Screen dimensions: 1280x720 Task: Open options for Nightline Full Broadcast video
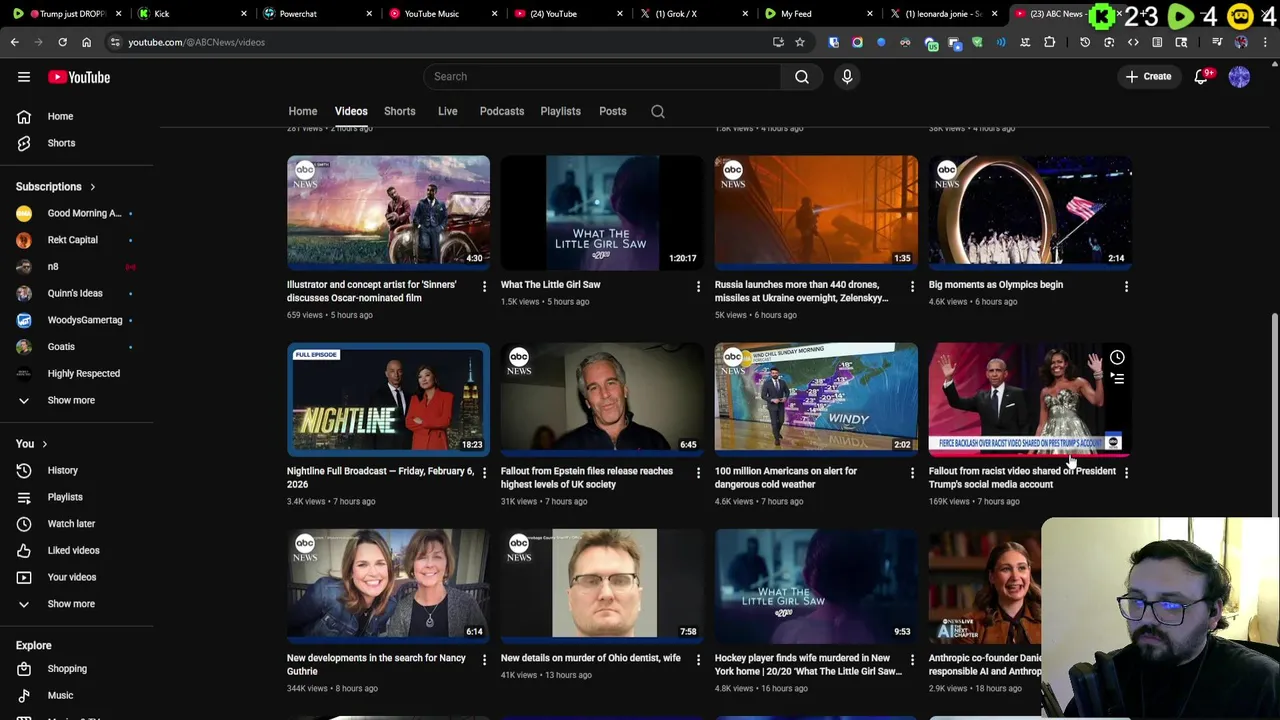[484, 473]
